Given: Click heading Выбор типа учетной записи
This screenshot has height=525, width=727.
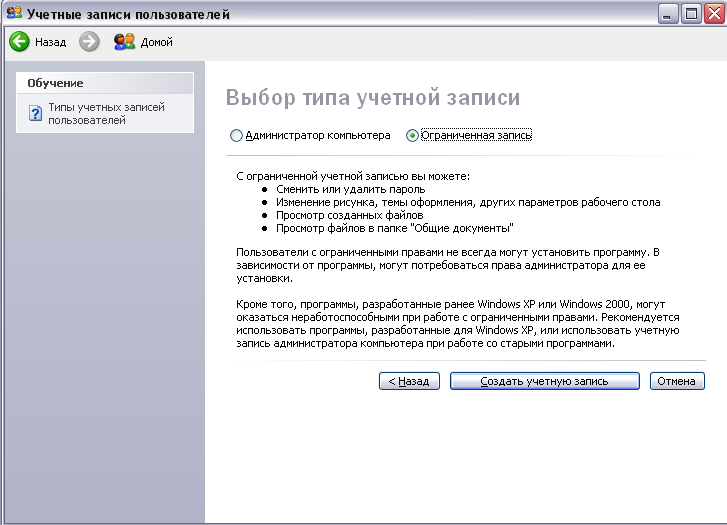Looking at the screenshot, I should coord(373,97).
